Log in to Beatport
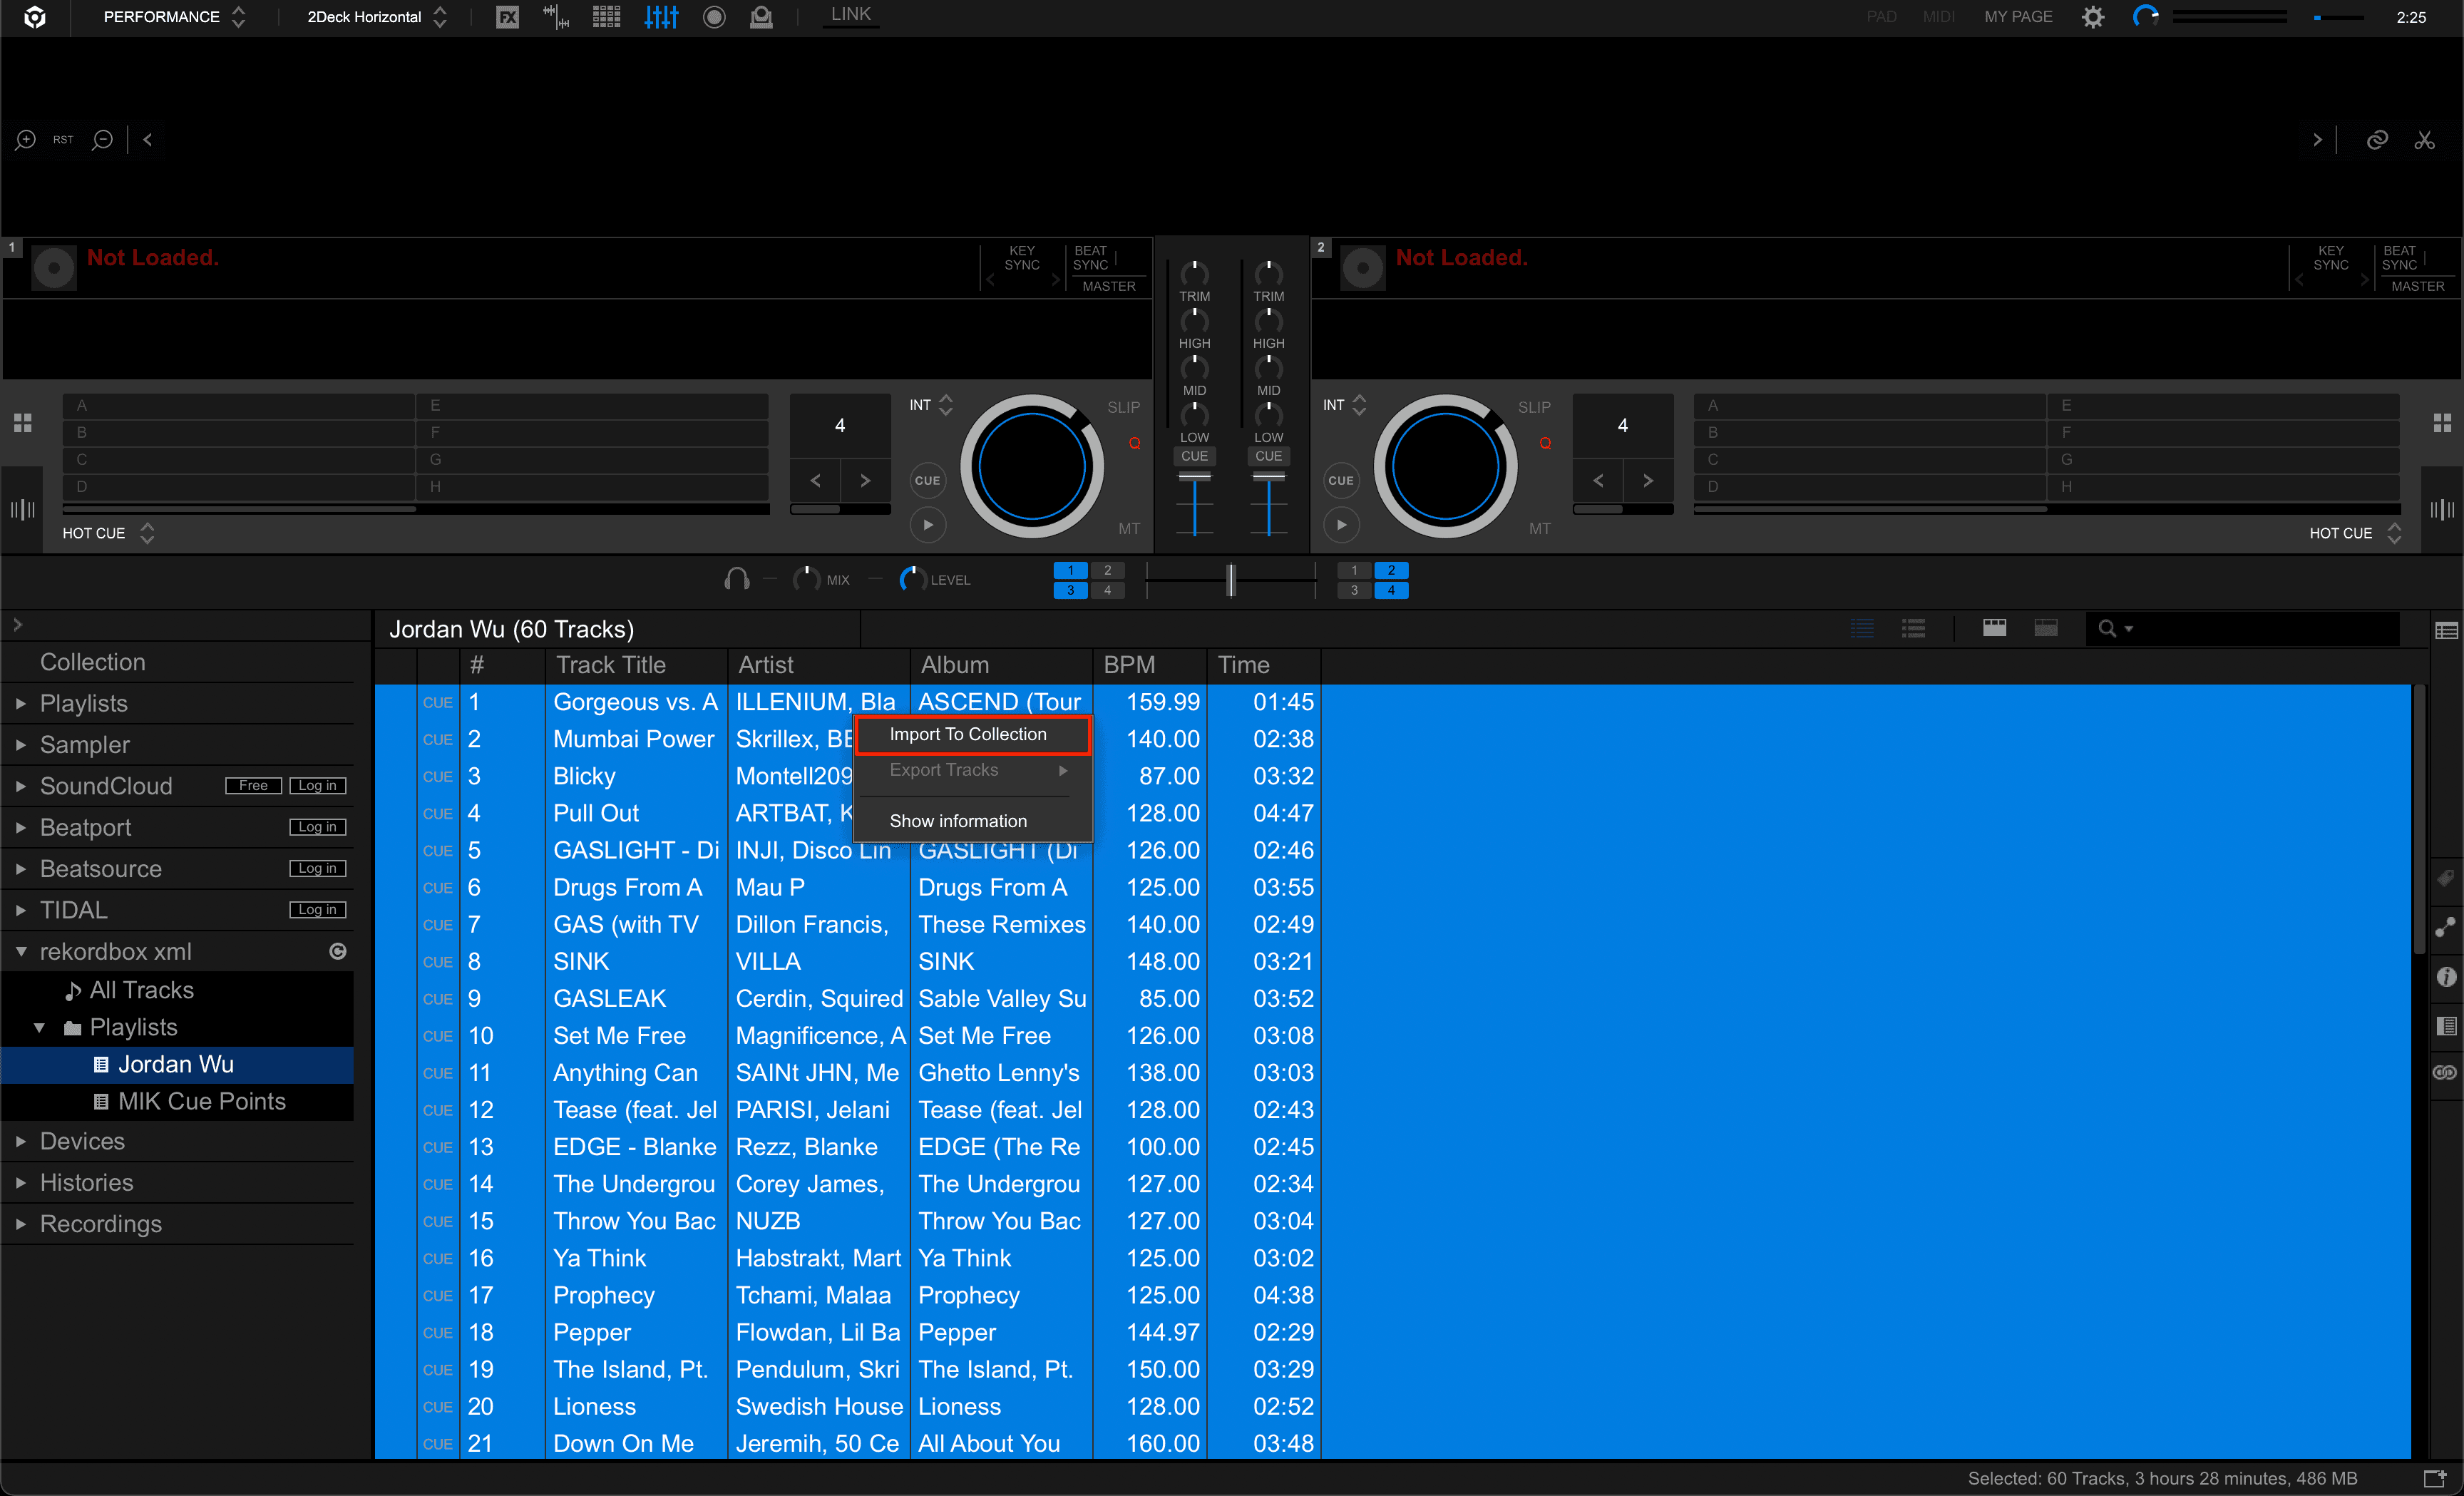 pyautogui.click(x=317, y=827)
